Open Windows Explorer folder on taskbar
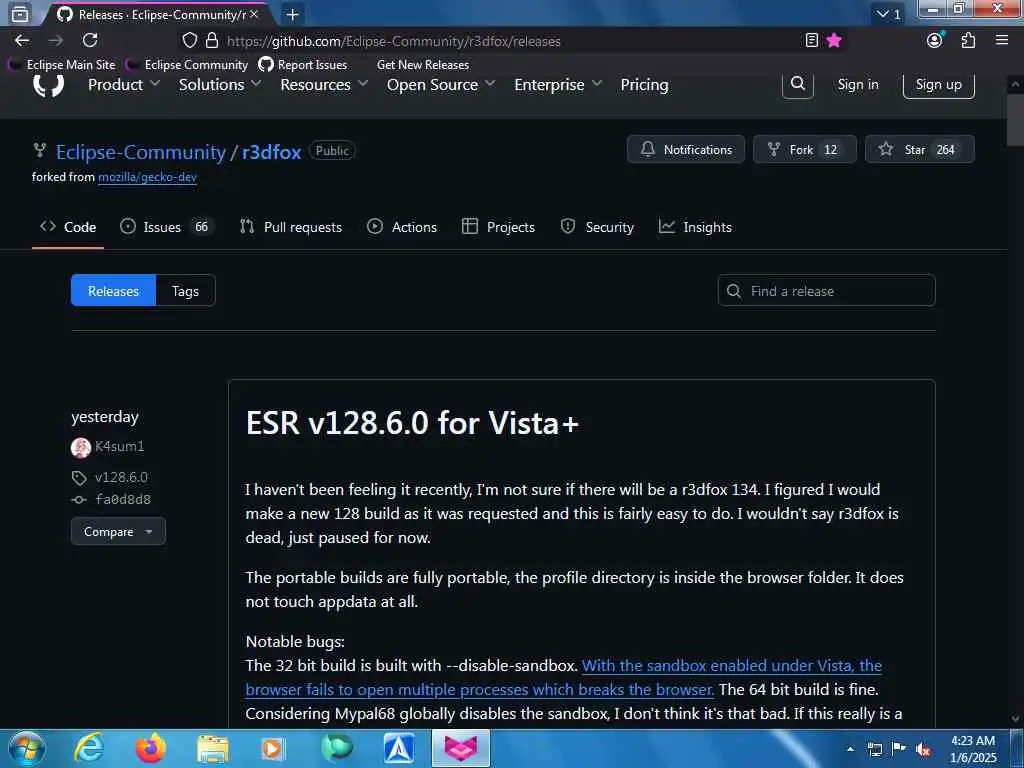The width and height of the screenshot is (1024, 768). coord(213,748)
